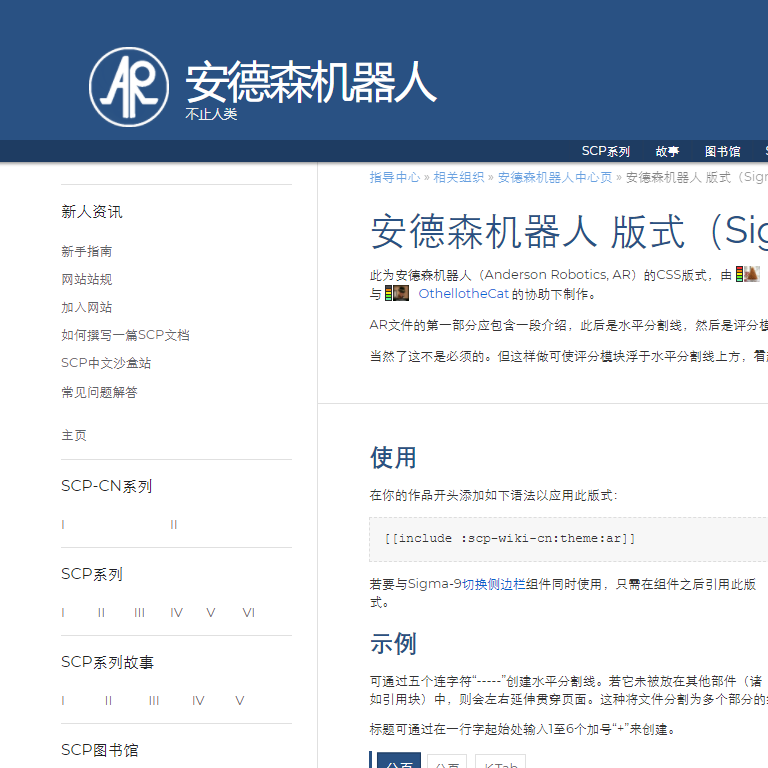Image resolution: width=768 pixels, height=768 pixels.
Task: Click the author avatar ending the first line
Action: pos(750,274)
